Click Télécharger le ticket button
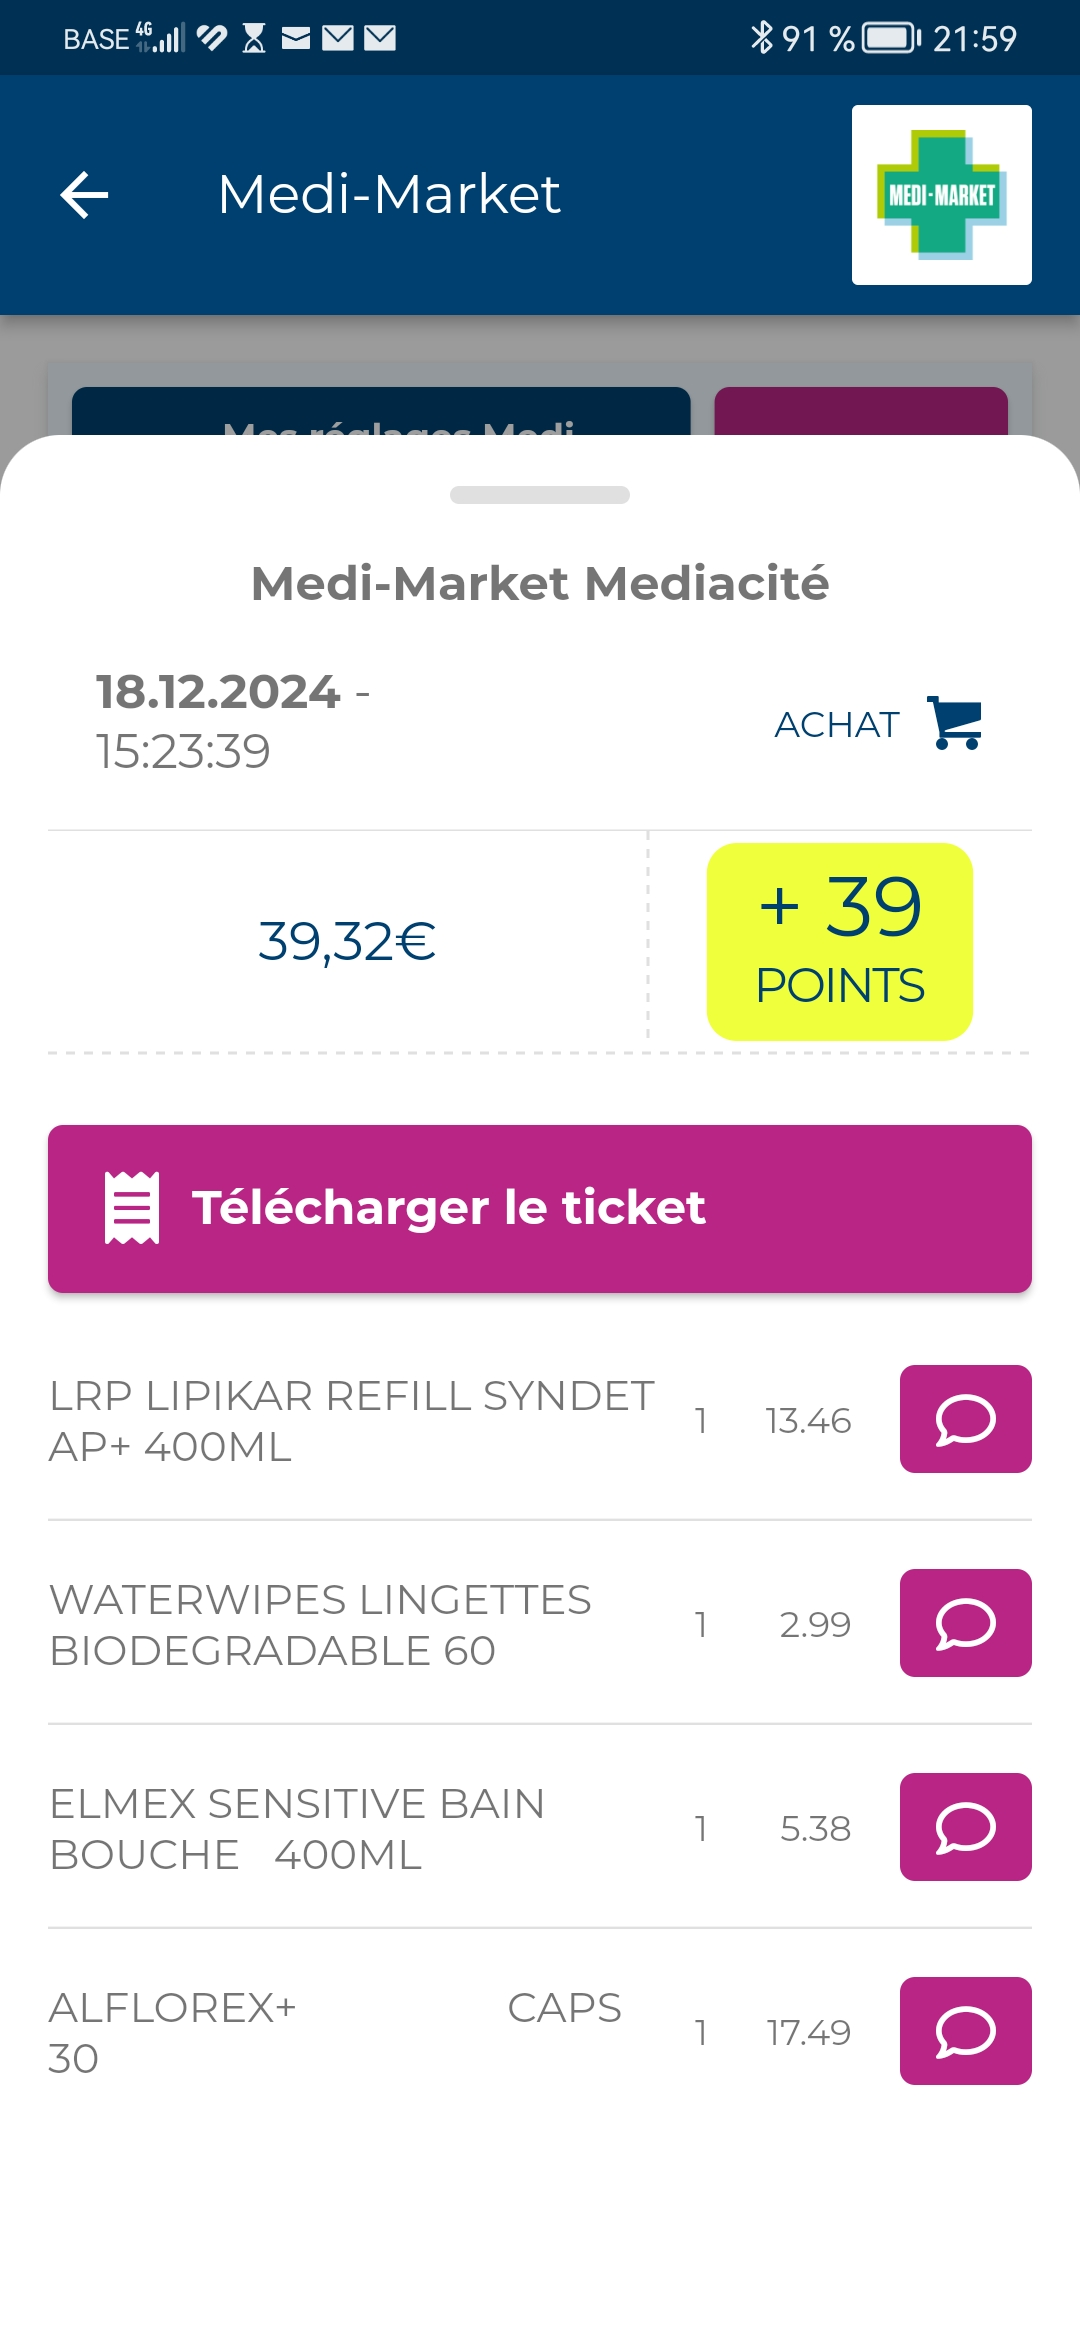Viewport: 1080px width, 2340px height. pos(540,1208)
